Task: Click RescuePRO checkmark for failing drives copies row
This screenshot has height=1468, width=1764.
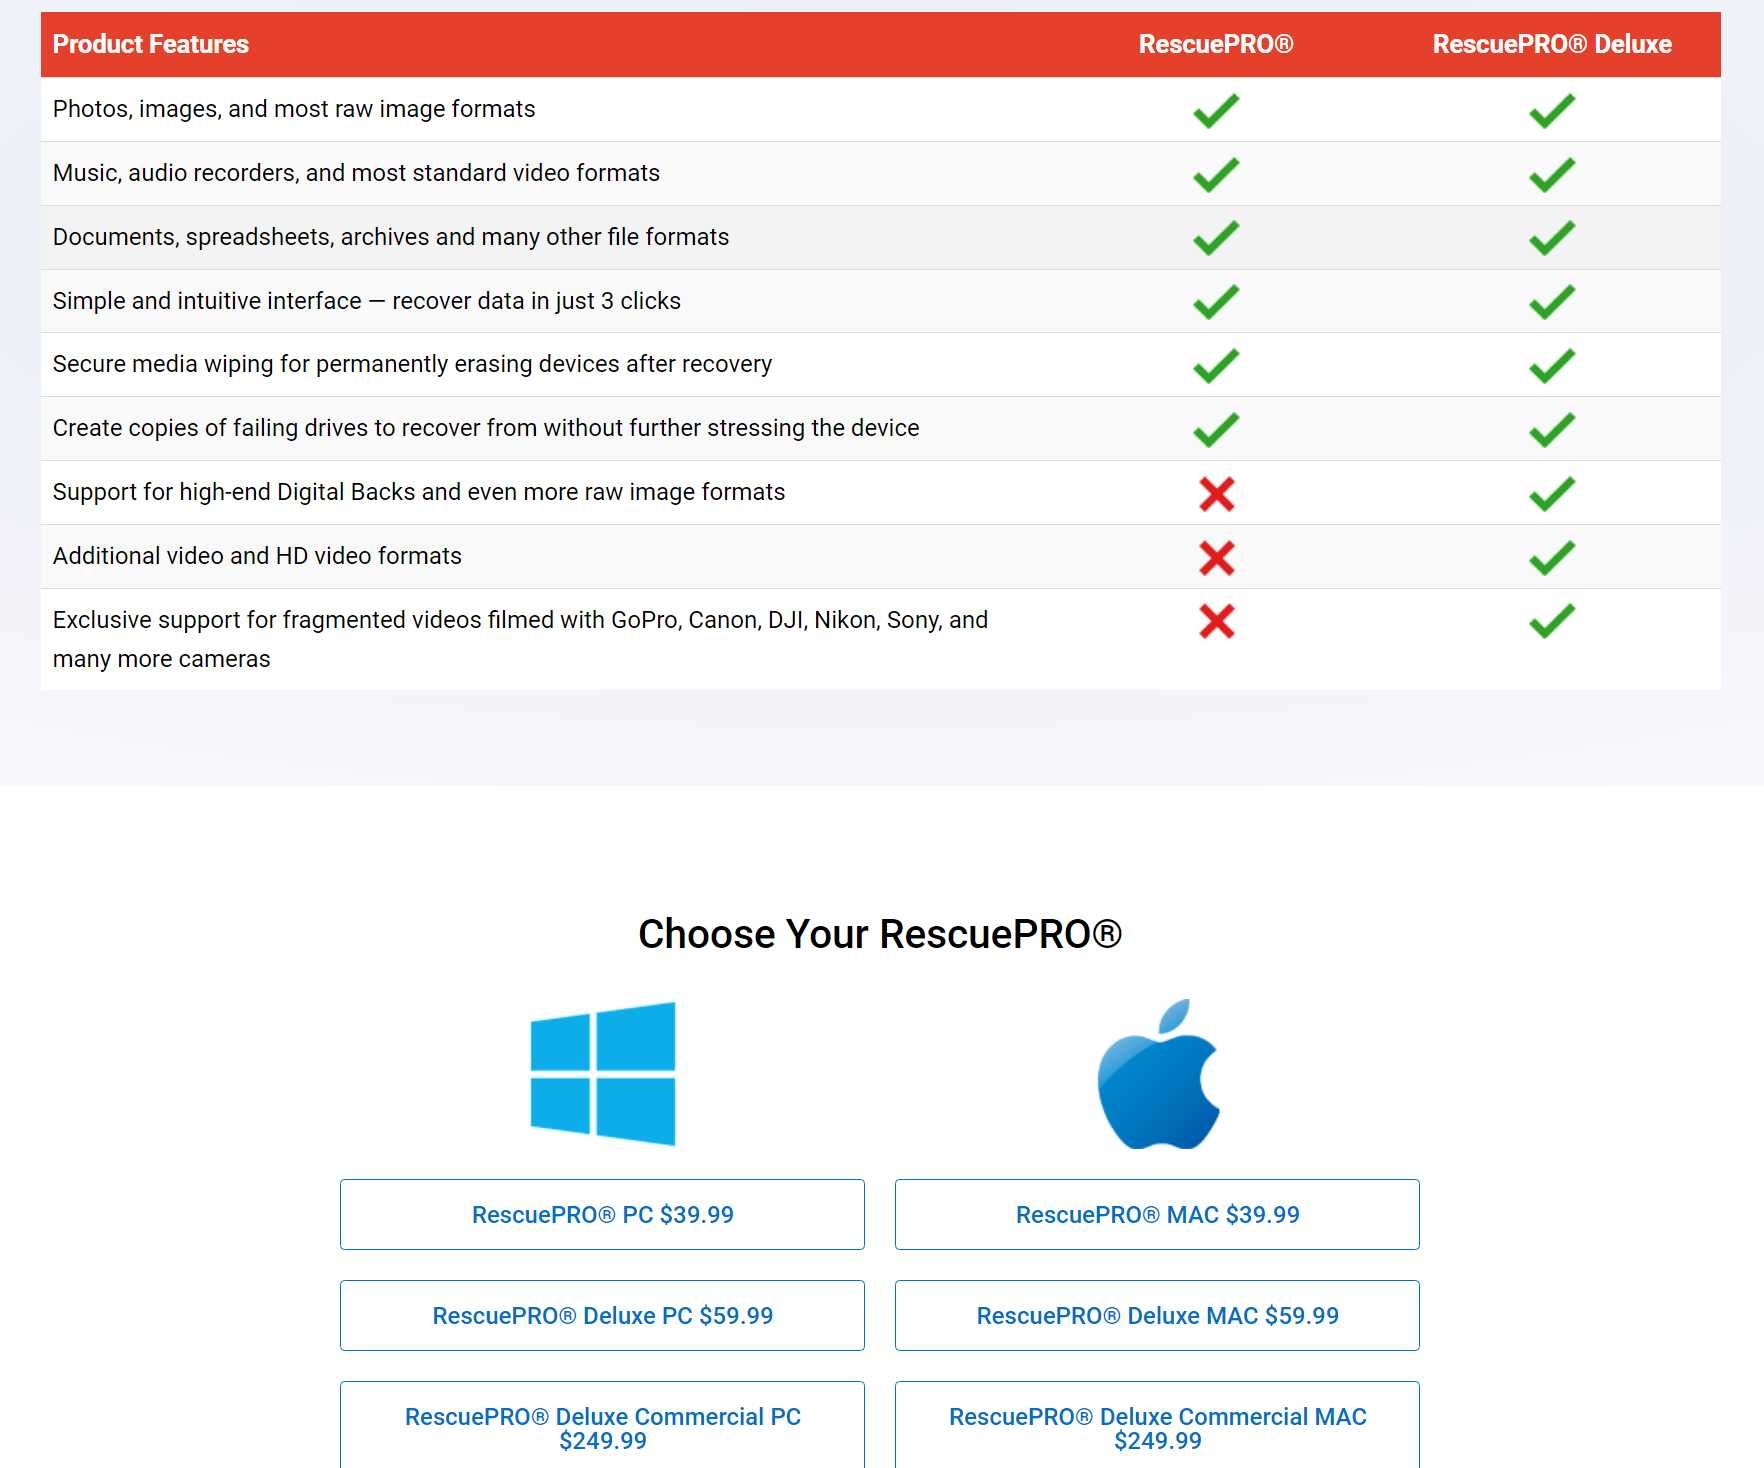Action: pos(1216,430)
